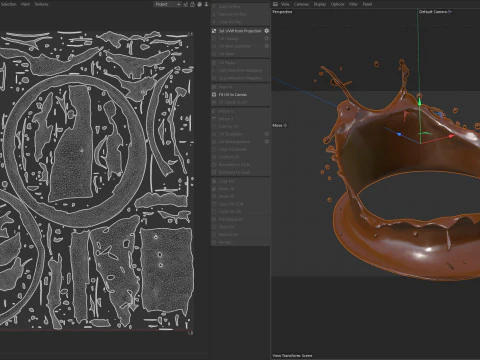Click the green Y-axis arrow handle
Screen dimensions: 480x360
(x=419, y=102)
